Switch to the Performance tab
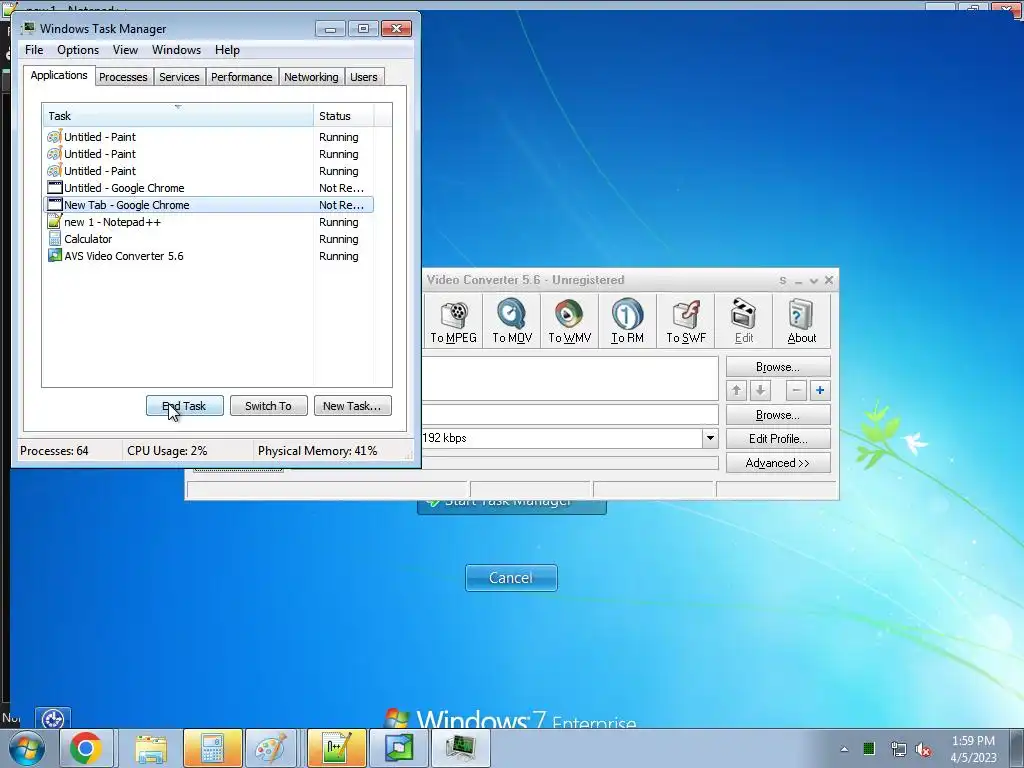The width and height of the screenshot is (1024, 768). [242, 77]
